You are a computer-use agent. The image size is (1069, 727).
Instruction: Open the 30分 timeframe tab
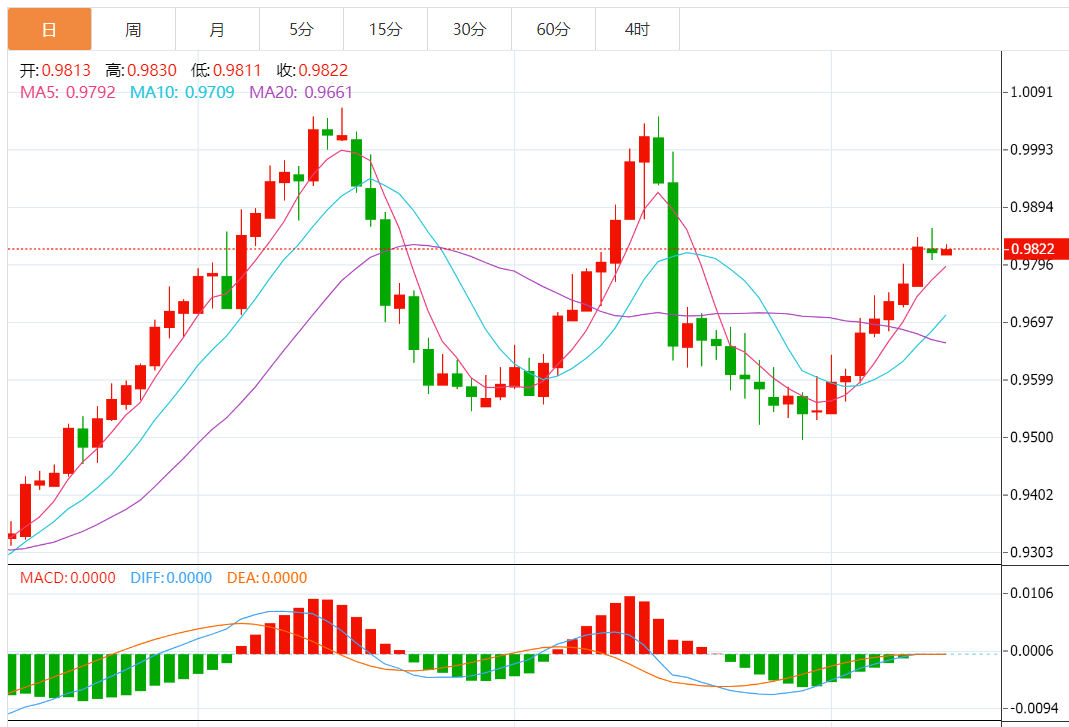469,29
